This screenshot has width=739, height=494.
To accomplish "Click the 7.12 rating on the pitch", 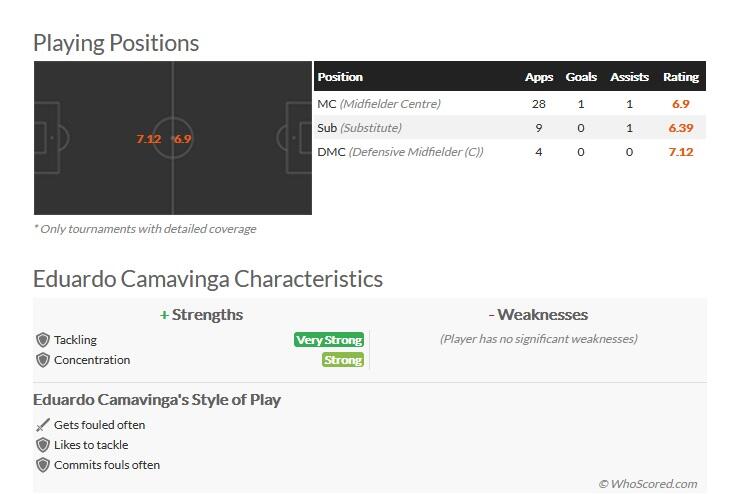I will [x=149, y=139].
